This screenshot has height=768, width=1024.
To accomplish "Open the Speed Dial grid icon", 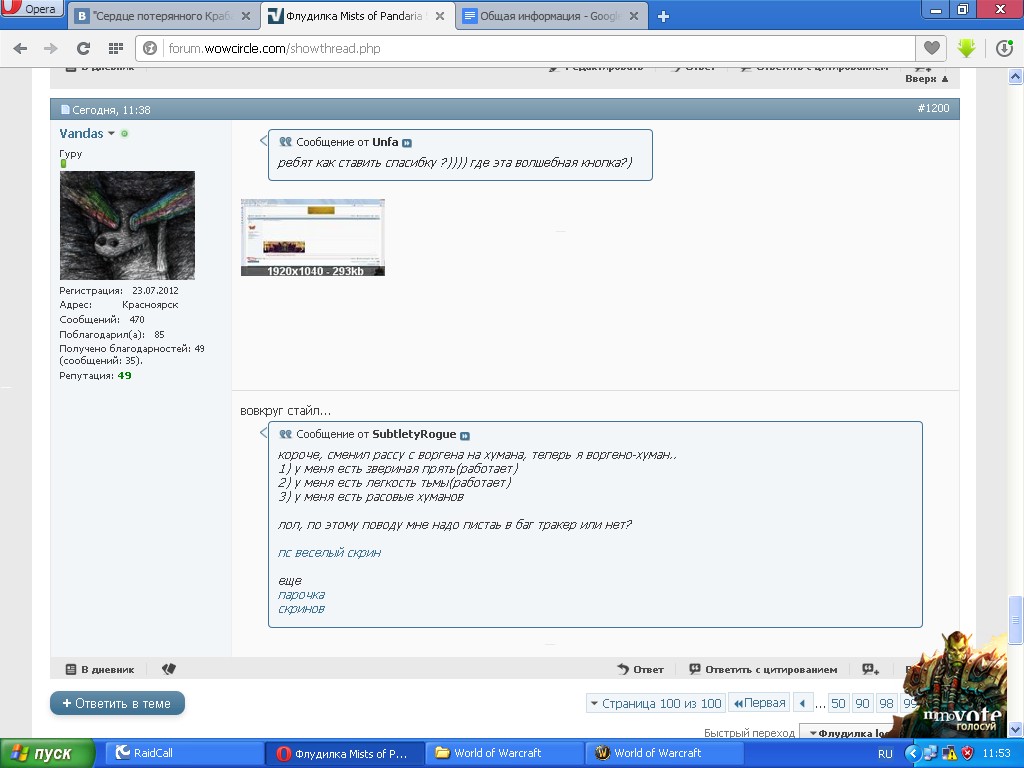I will [115, 48].
